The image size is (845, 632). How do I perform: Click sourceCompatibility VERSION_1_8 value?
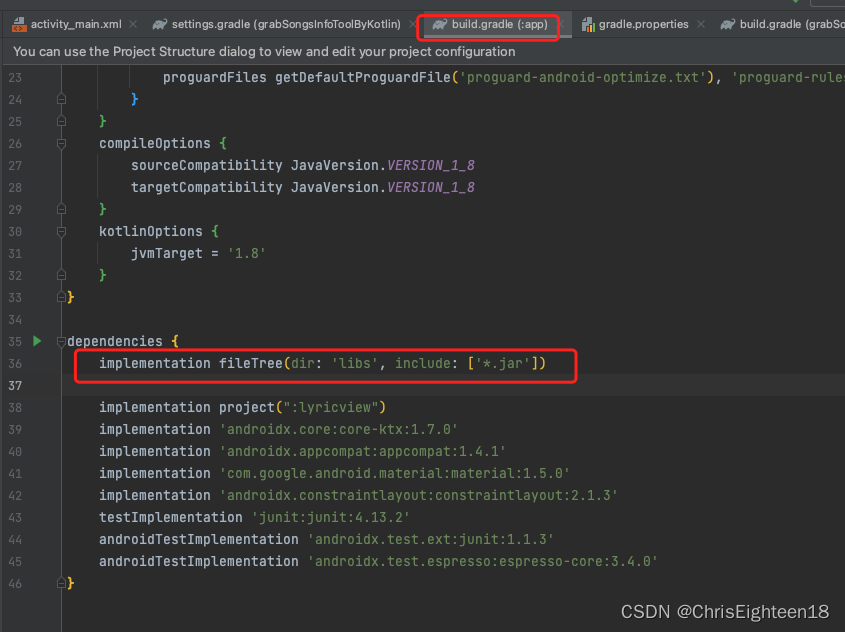[431, 165]
